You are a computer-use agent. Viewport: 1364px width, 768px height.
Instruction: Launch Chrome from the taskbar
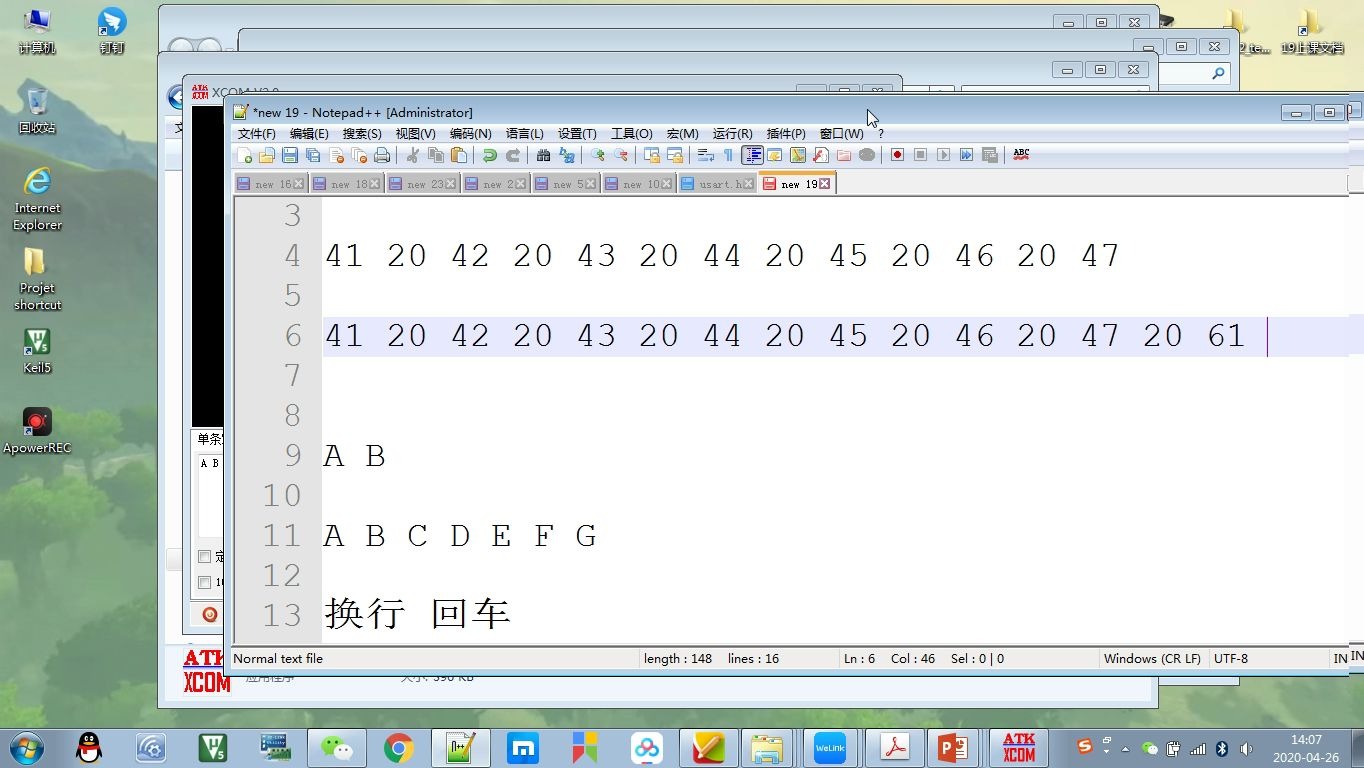coord(397,747)
